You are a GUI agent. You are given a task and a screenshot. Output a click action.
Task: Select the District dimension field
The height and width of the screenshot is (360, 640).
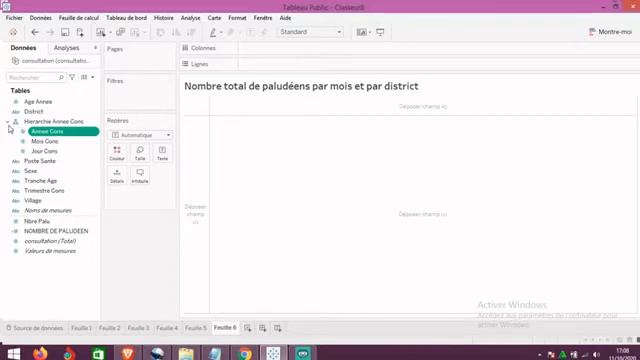click(x=33, y=111)
